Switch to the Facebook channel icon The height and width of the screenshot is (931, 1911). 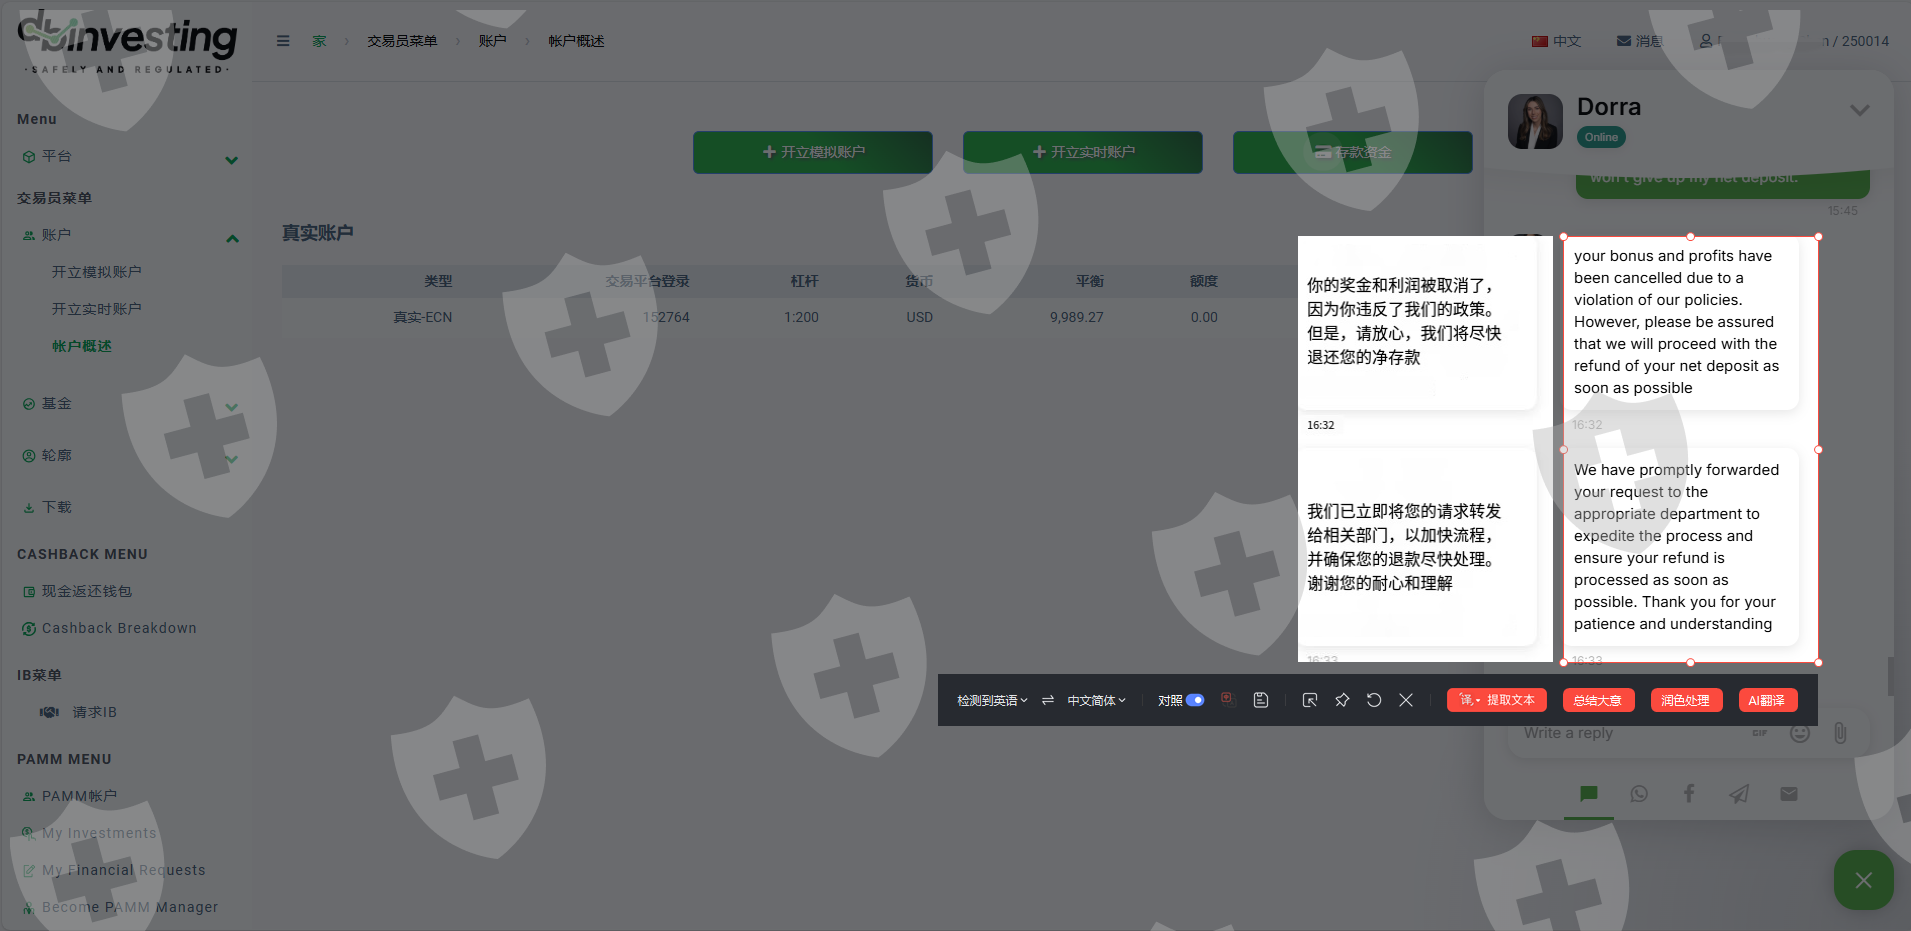point(1689,794)
